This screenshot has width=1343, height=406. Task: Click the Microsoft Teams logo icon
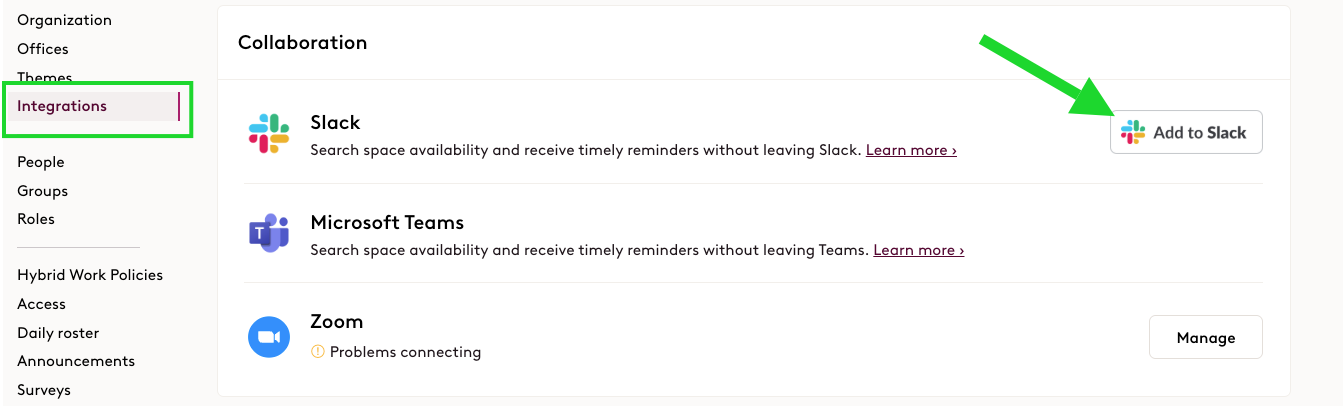point(268,233)
